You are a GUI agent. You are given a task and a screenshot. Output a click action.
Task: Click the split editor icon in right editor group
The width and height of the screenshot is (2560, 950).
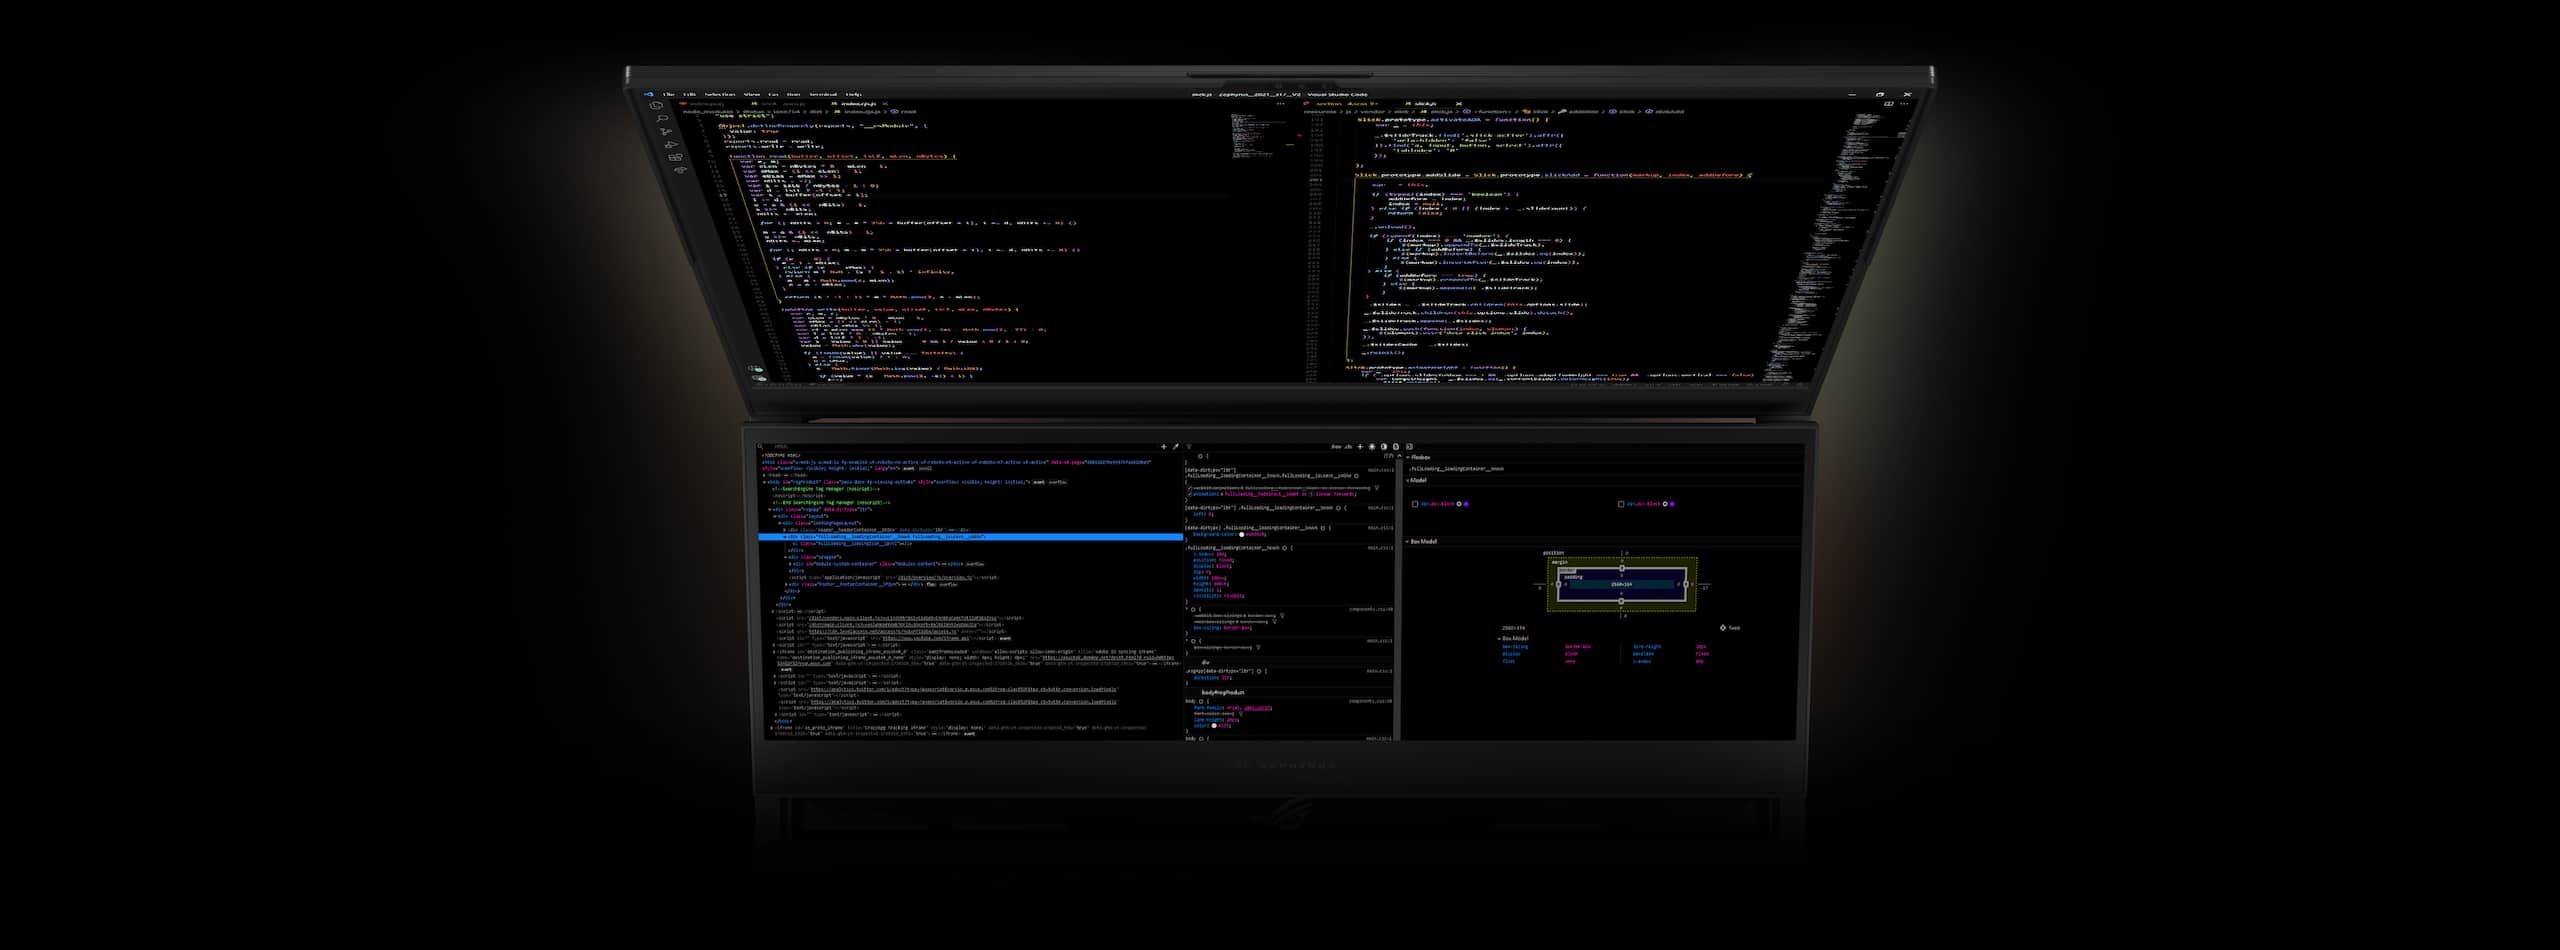pyautogui.click(x=1888, y=103)
